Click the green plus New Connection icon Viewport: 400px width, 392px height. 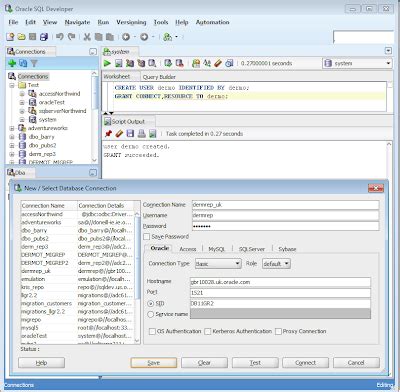click(x=12, y=63)
